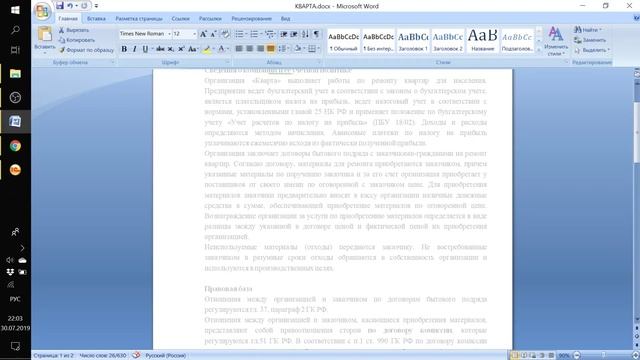640x360 pixels.
Task: Click the zoom slider handle
Action: 603,356
